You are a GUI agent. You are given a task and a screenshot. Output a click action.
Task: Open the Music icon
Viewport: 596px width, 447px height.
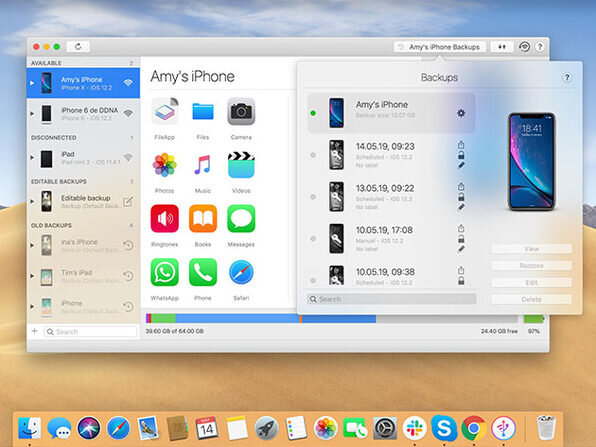tap(203, 165)
